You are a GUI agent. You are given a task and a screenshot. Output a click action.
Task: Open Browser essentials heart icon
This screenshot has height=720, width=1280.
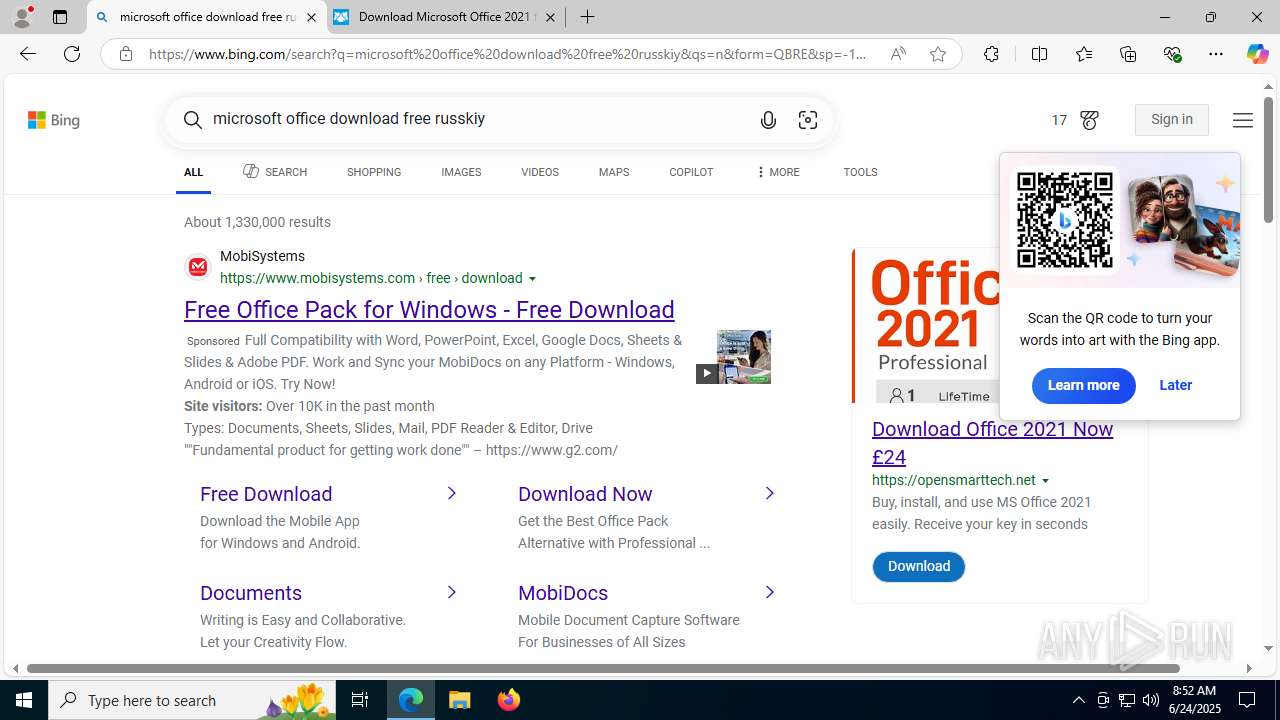tap(1172, 54)
